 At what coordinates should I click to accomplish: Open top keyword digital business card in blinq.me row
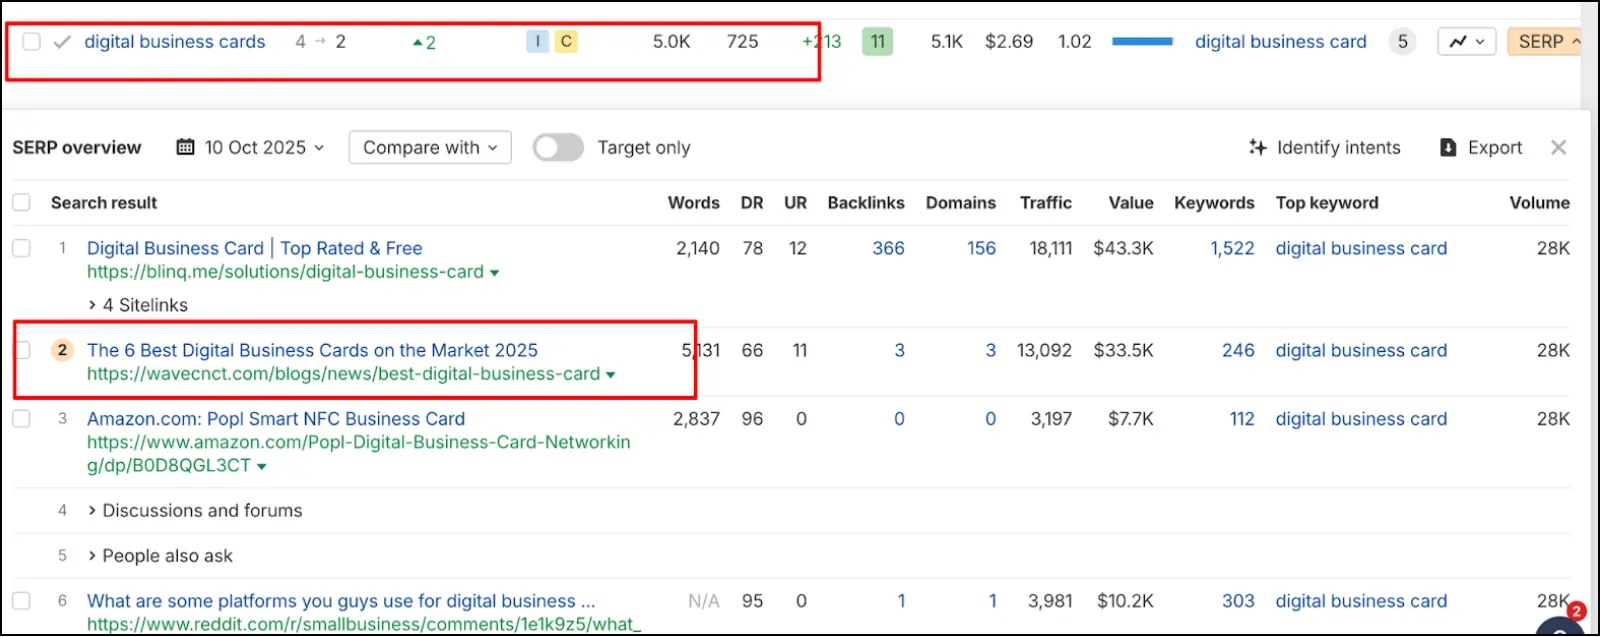(x=1361, y=248)
